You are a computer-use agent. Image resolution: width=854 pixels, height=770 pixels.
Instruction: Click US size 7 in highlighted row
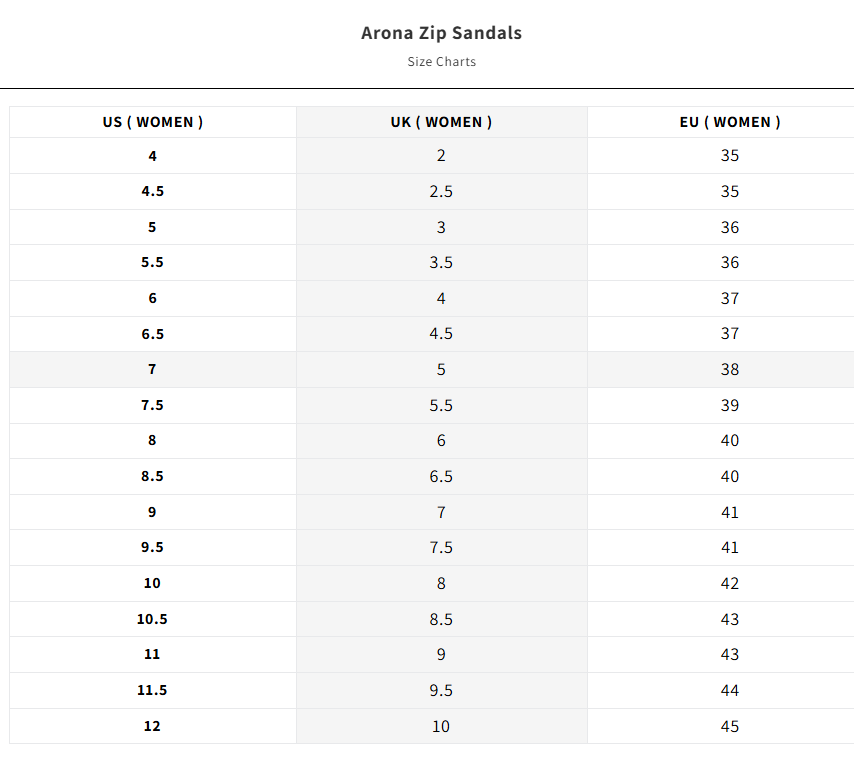152,370
